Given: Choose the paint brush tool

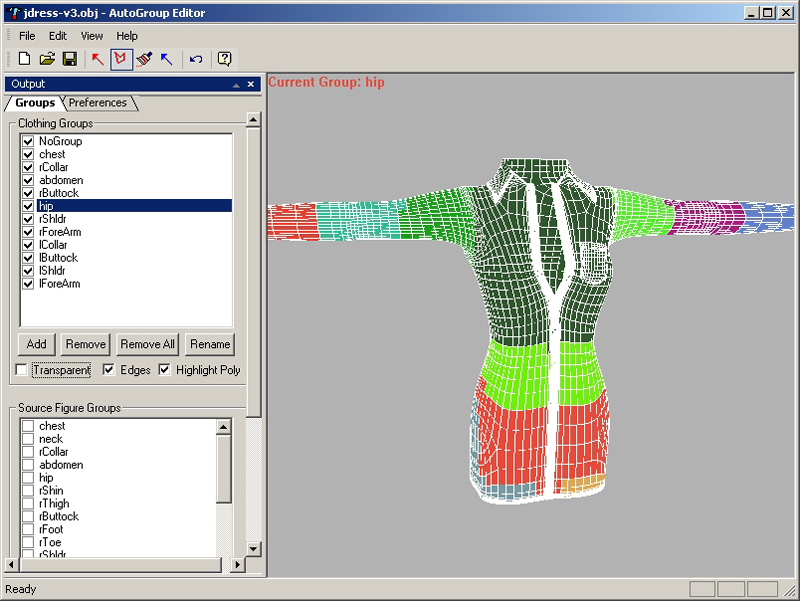Looking at the screenshot, I should pos(144,59).
